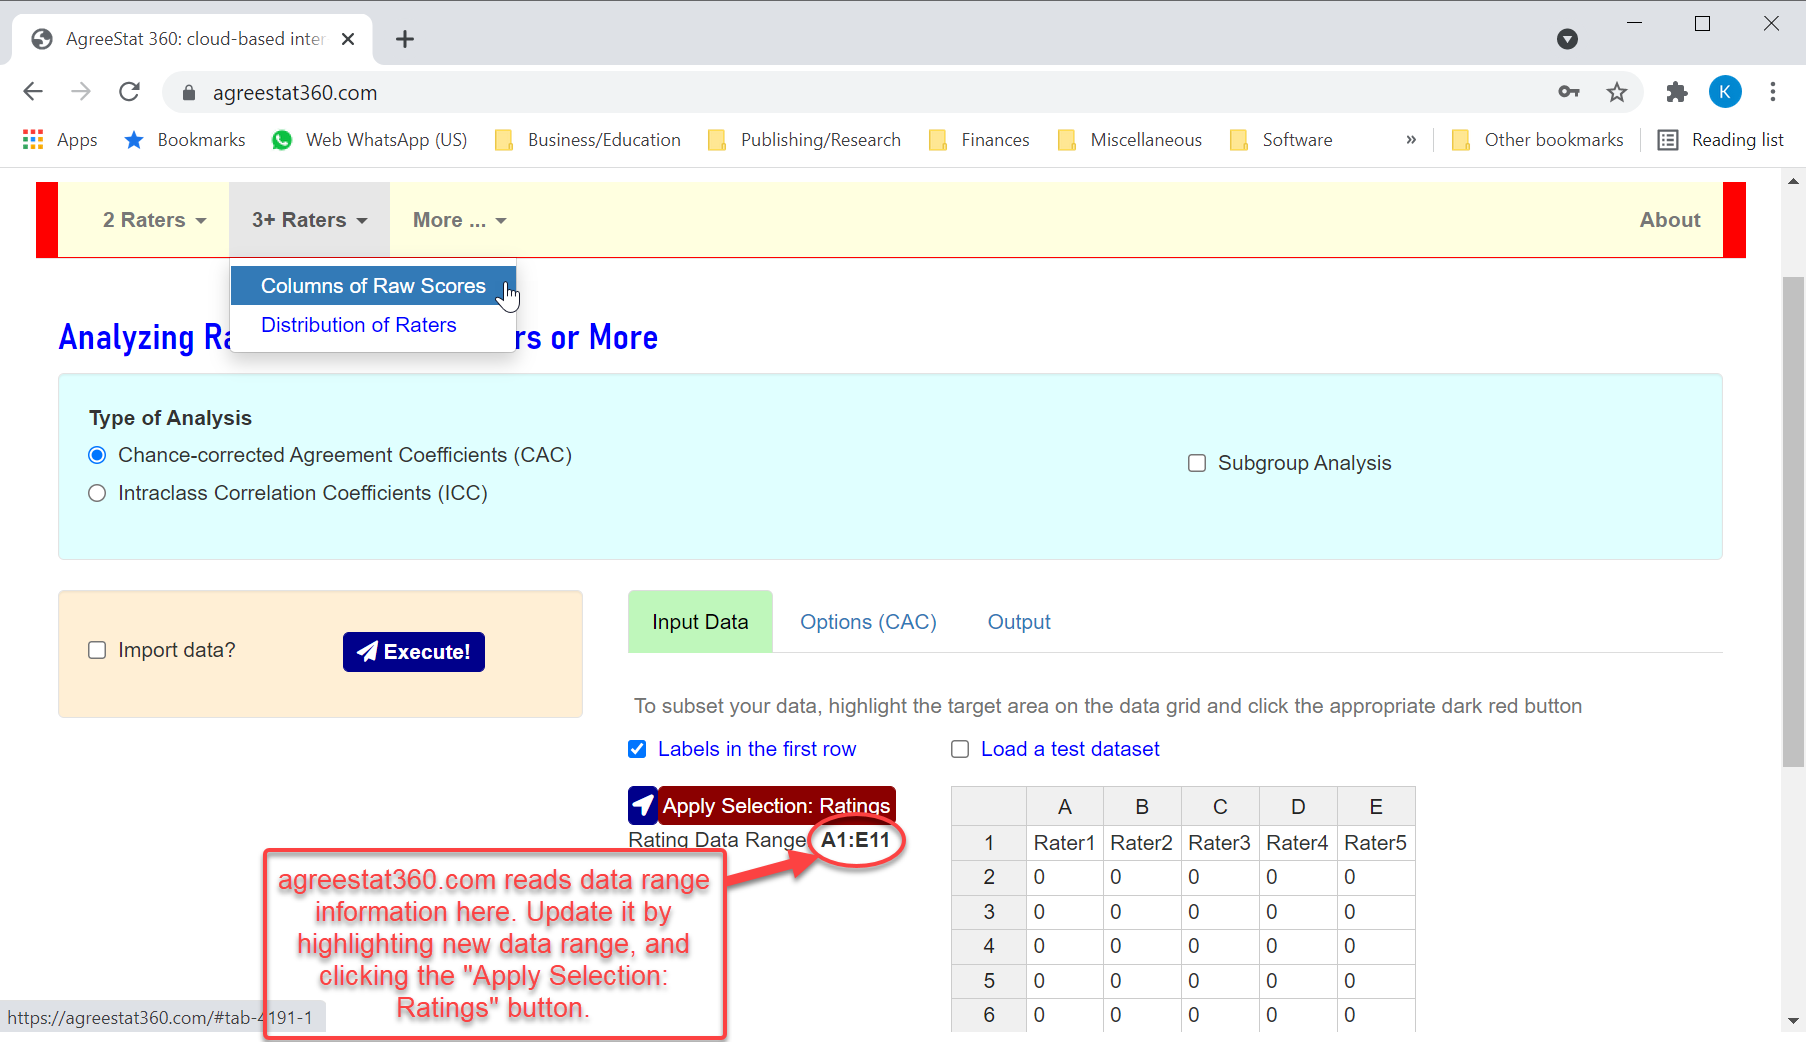Screen dimensions: 1806x1042
Task: Switch to the Options (CAC) tab
Action: (x=868, y=622)
